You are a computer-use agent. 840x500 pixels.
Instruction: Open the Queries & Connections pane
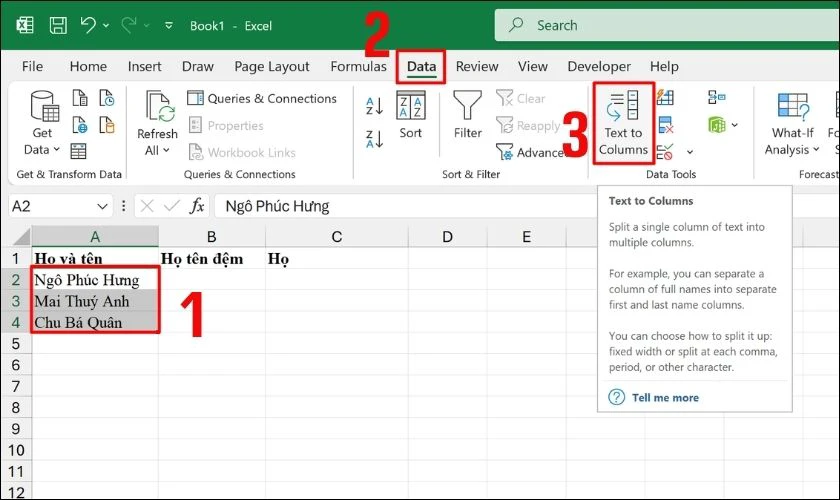tap(262, 99)
